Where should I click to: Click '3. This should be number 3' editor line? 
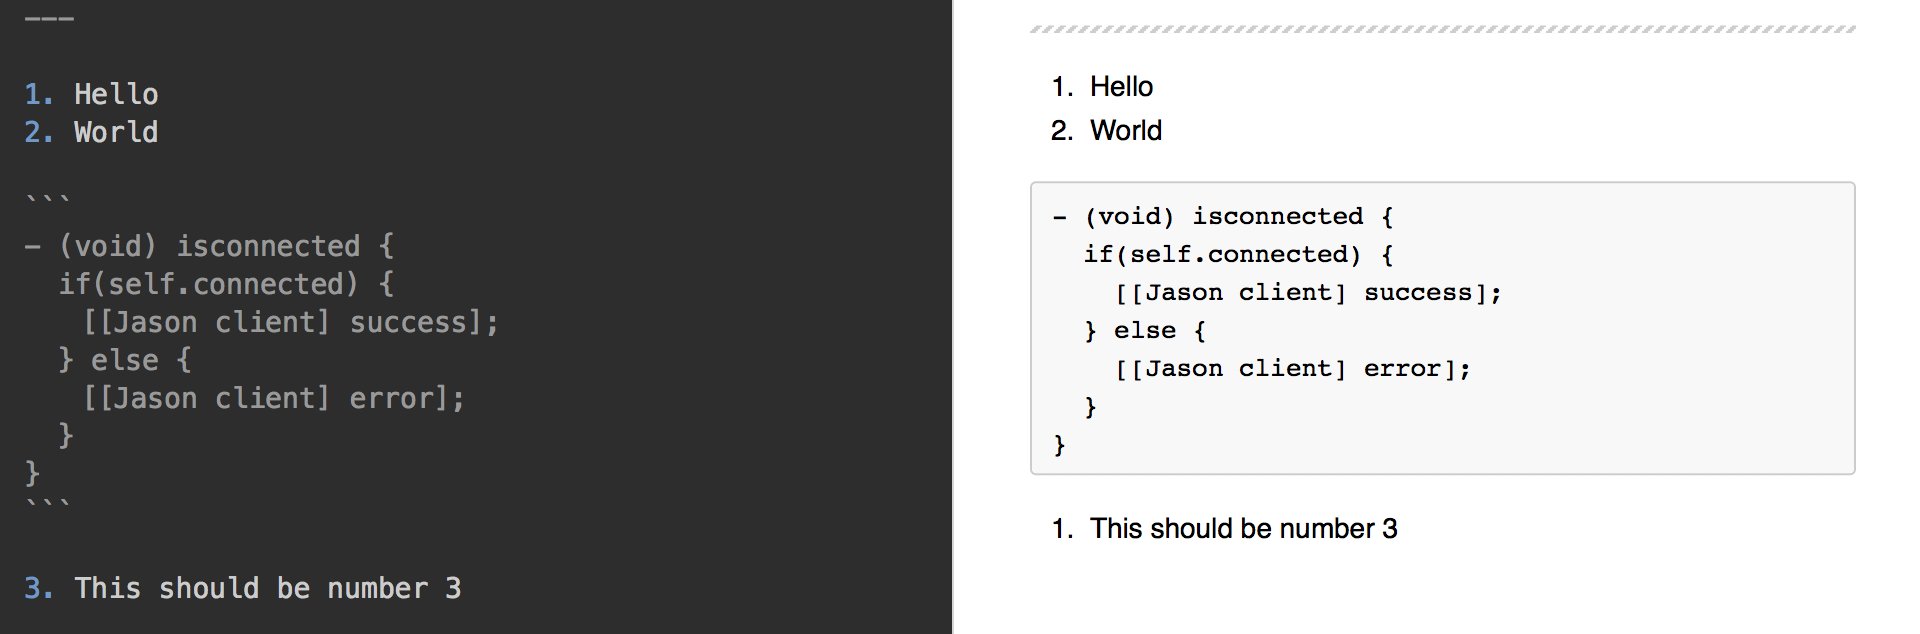pyautogui.click(x=243, y=588)
